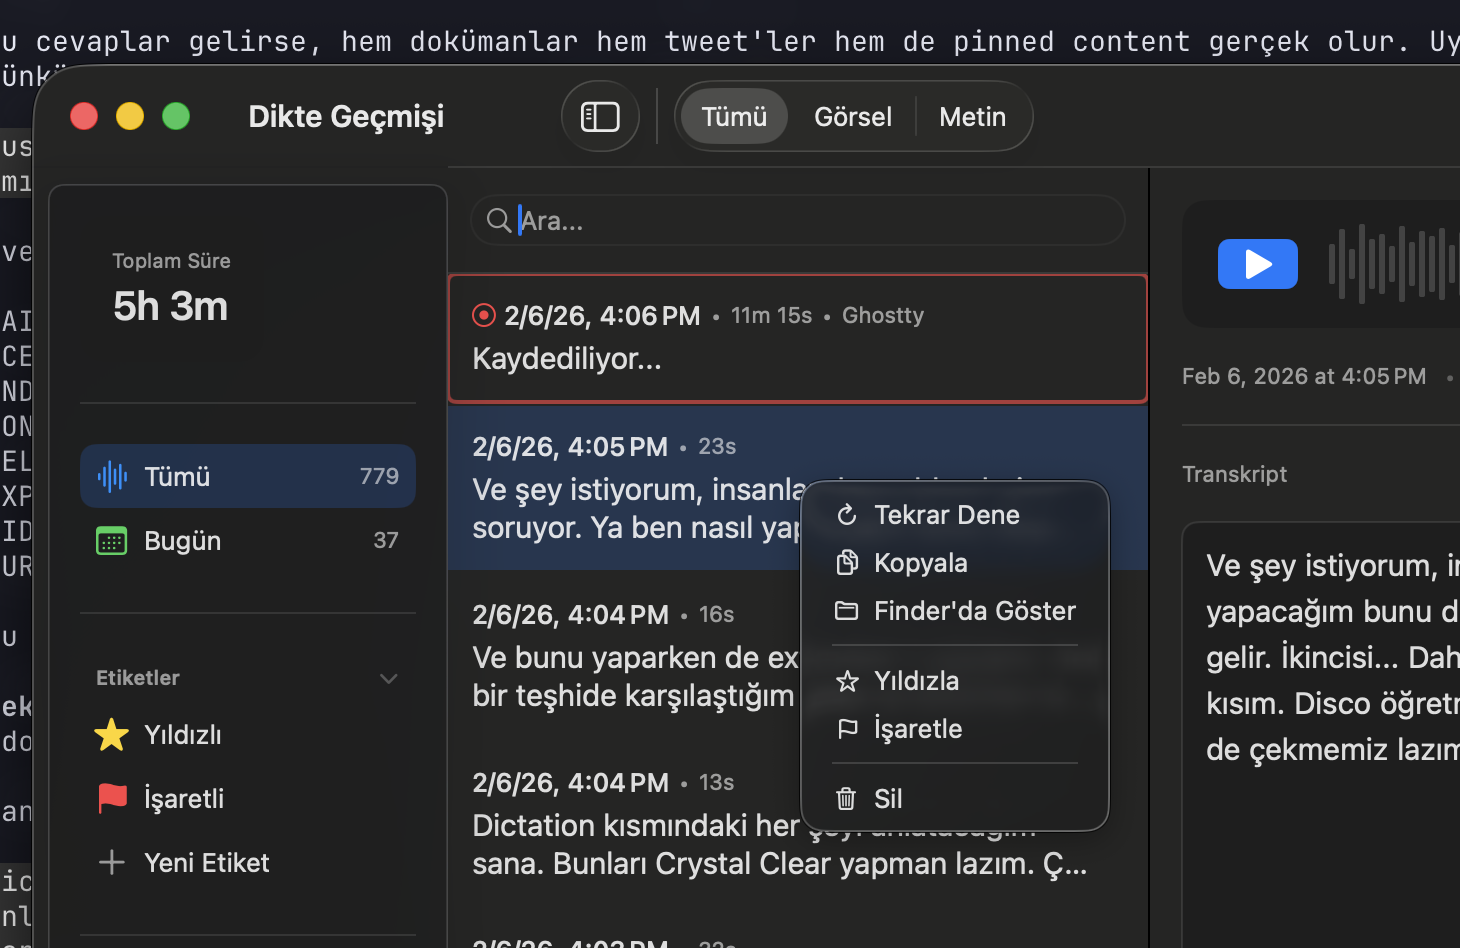Flag the recording with İşaretle
The image size is (1460, 948).
[917, 728]
